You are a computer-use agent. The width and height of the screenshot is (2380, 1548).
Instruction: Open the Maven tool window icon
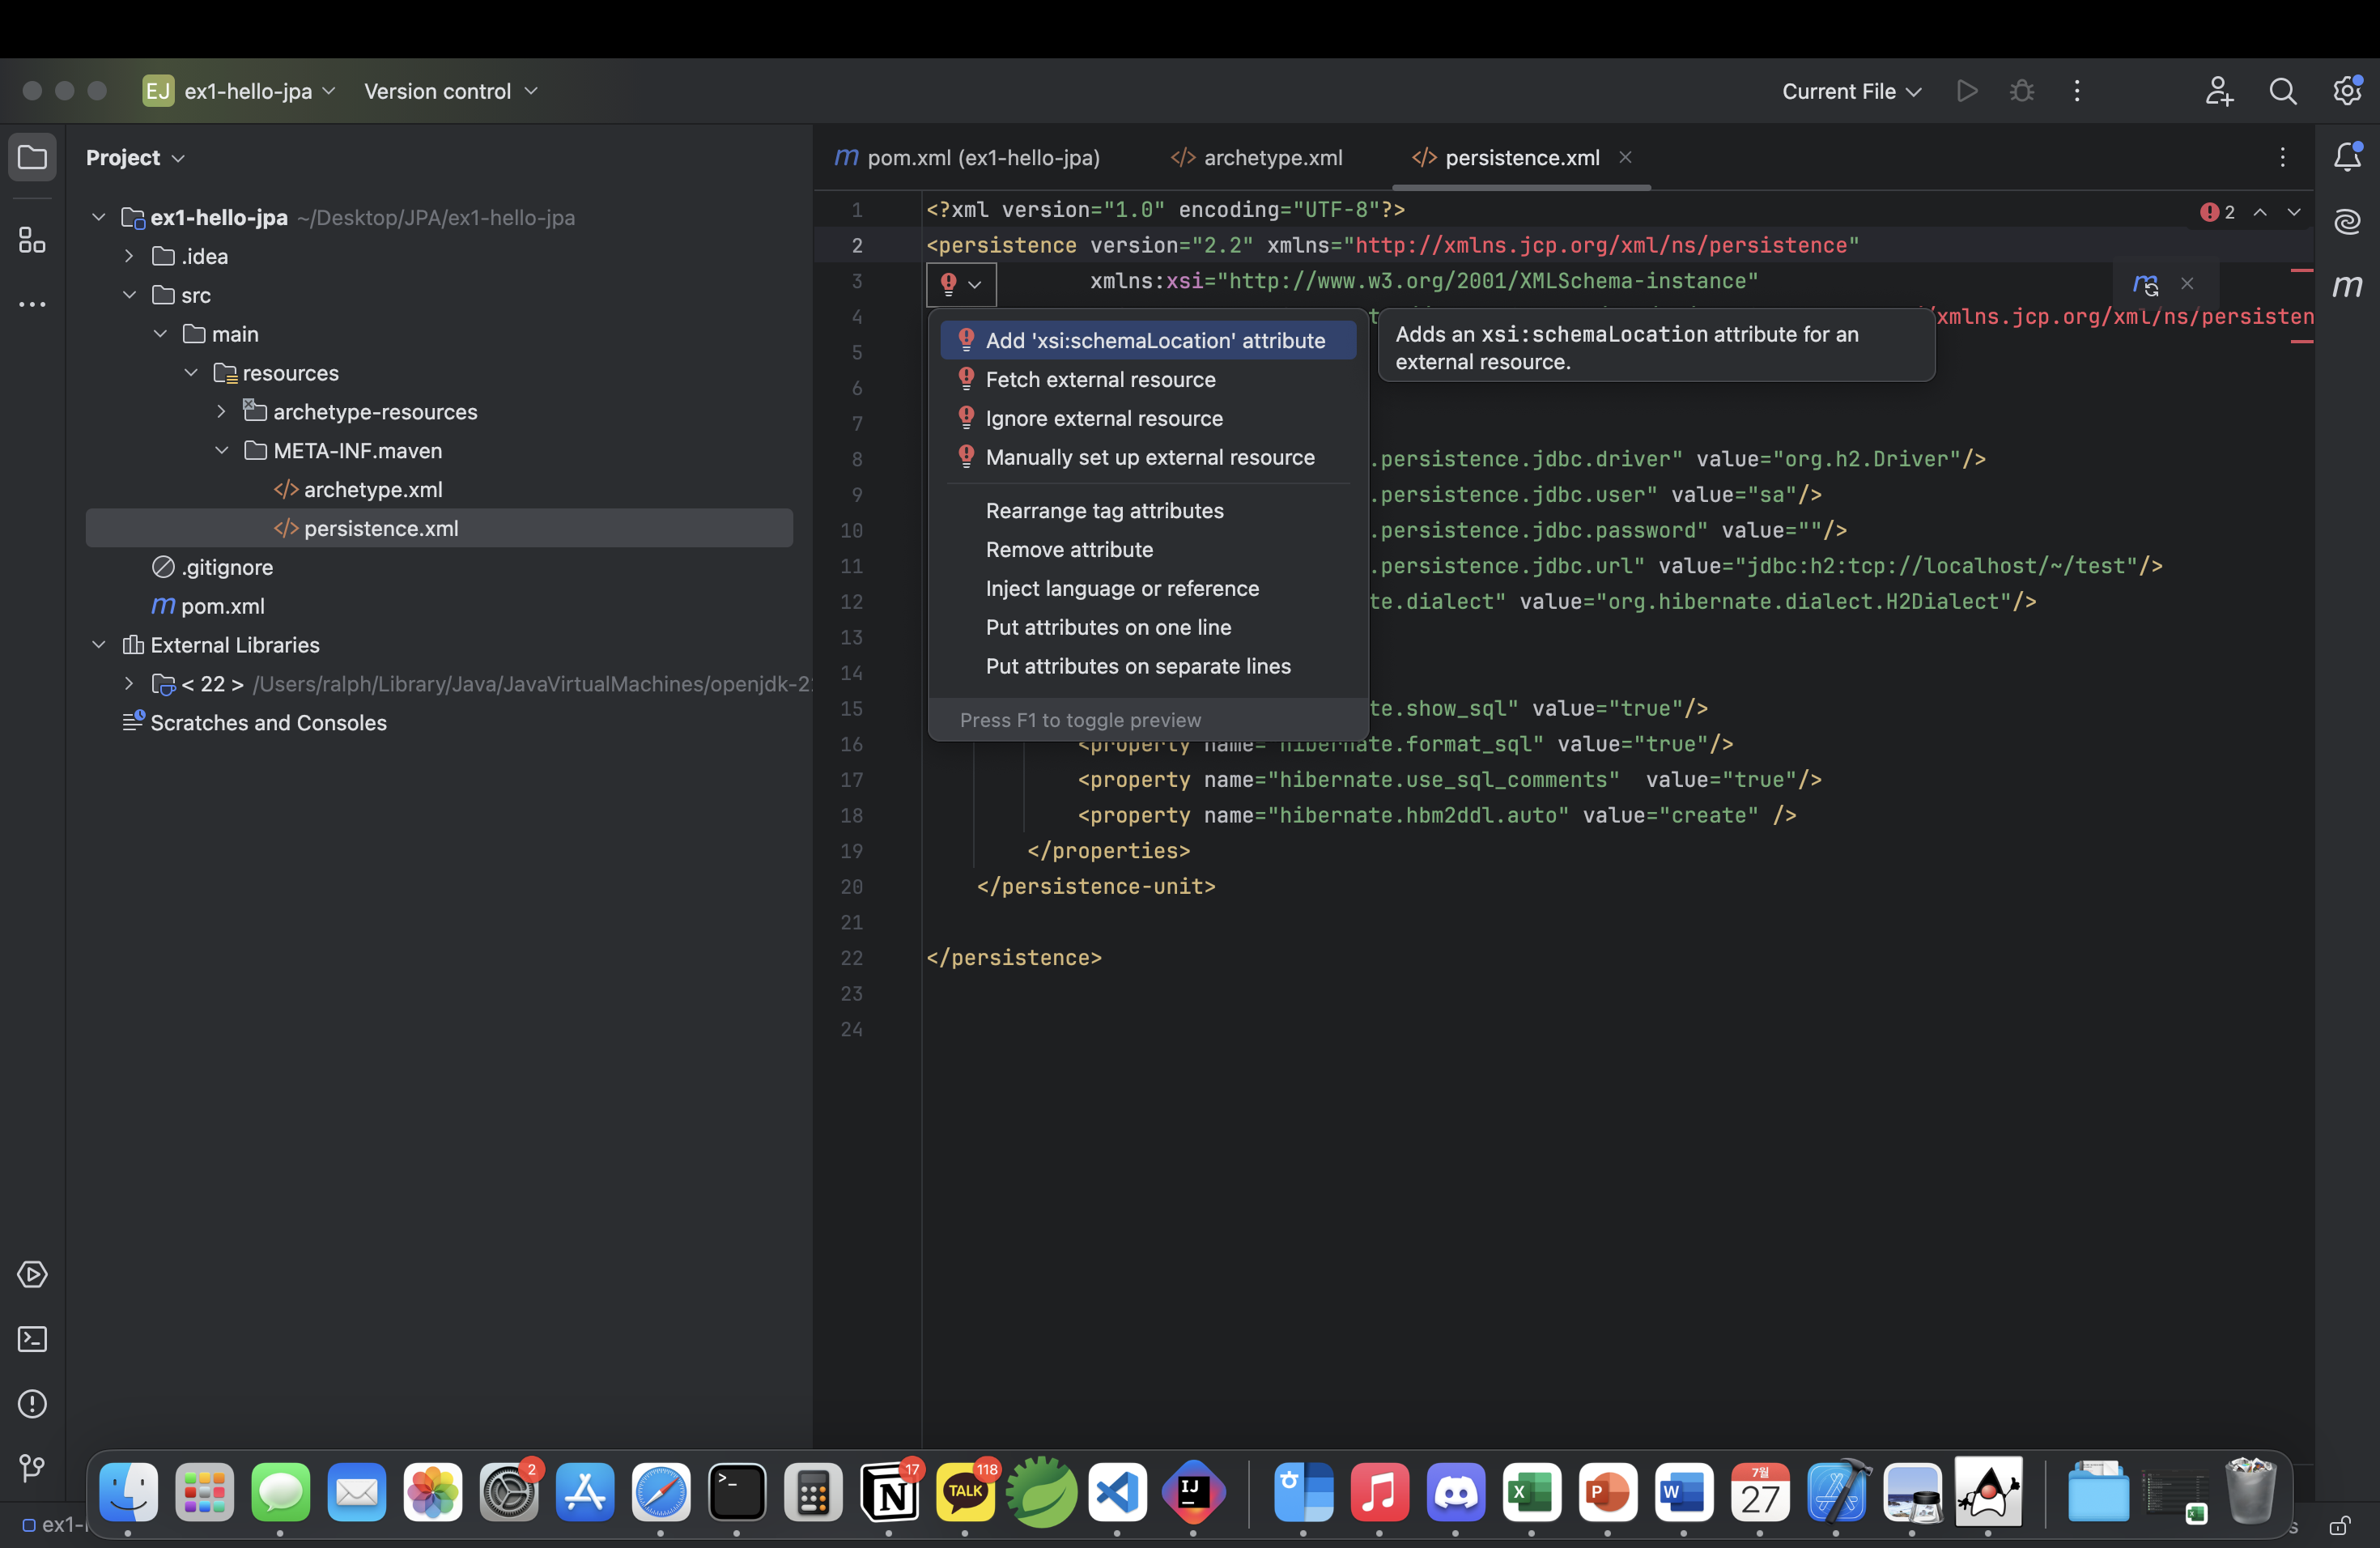pyautogui.click(x=2347, y=286)
